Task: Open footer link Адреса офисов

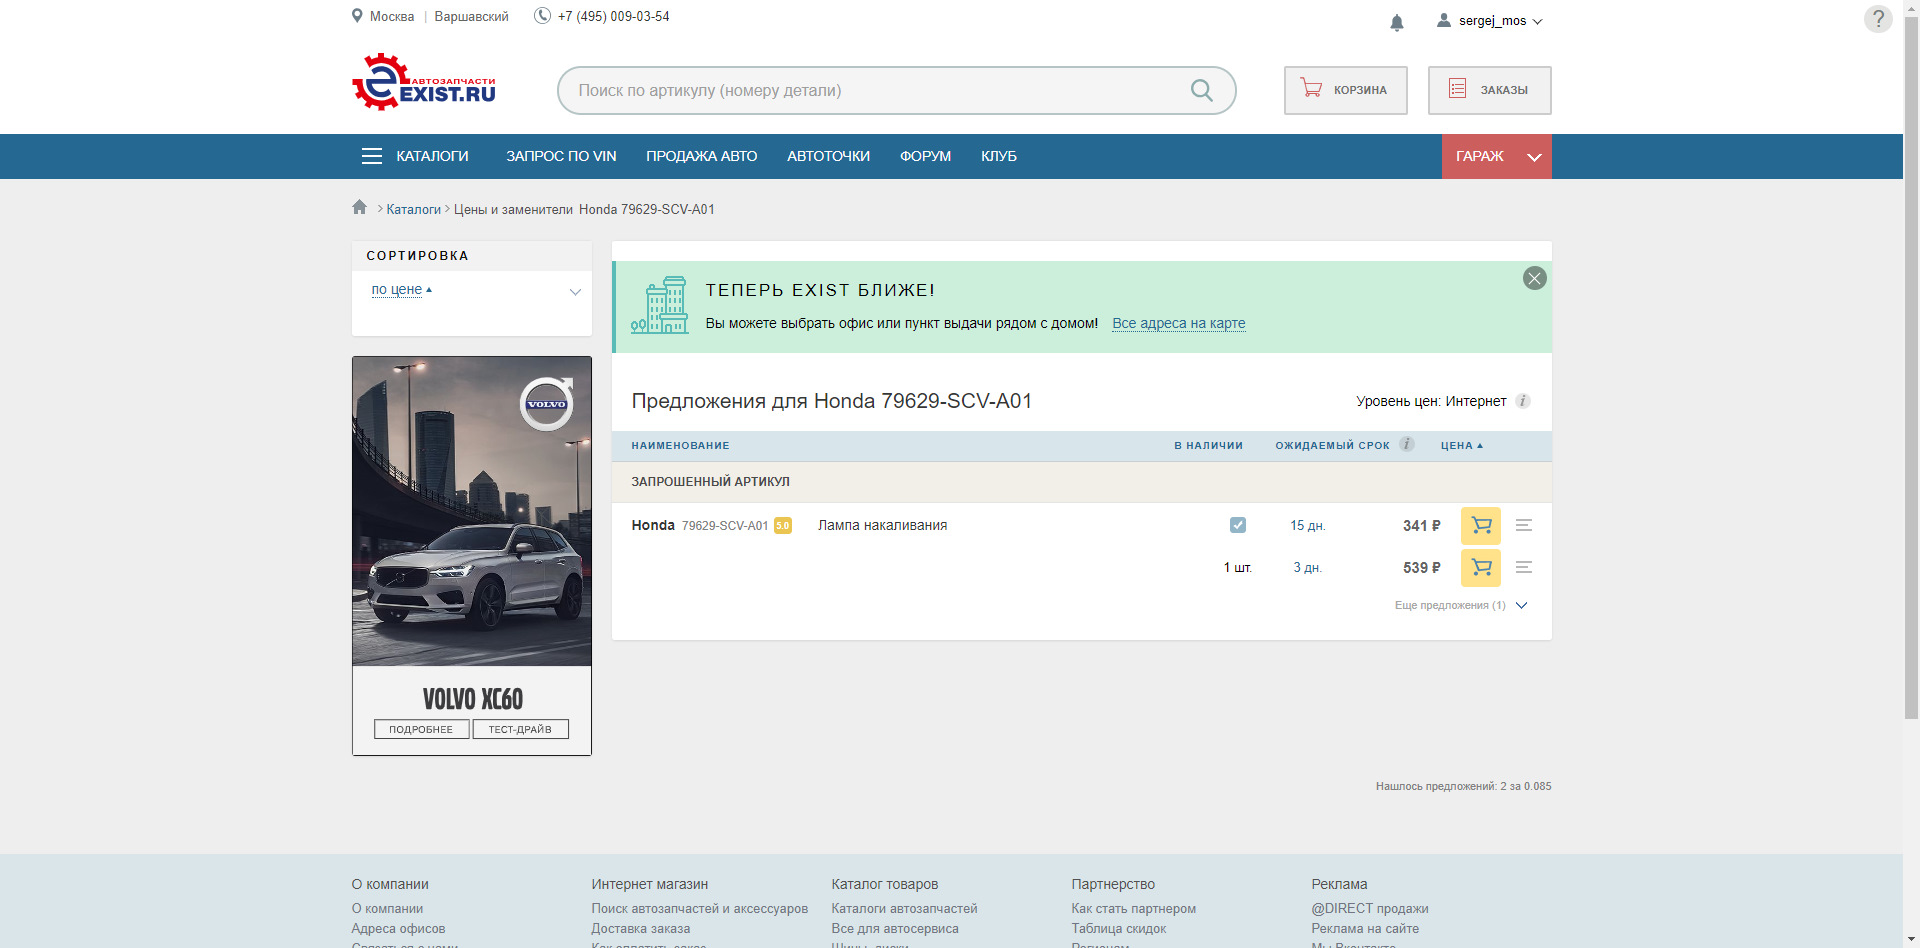Action: pyautogui.click(x=398, y=928)
